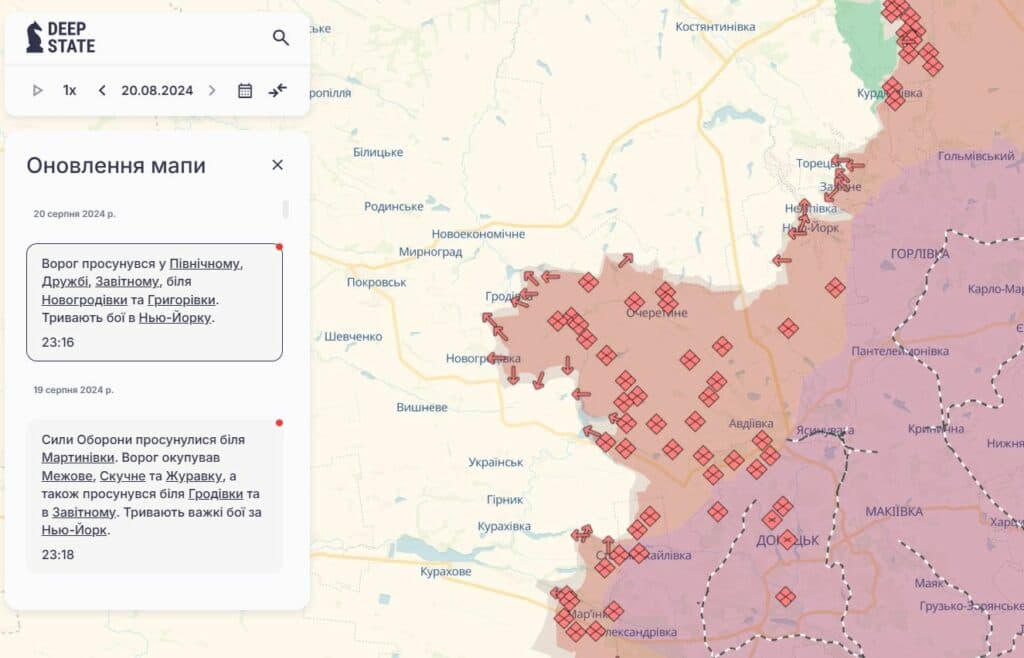The height and width of the screenshot is (658, 1024).
Task: Change the 1x playback speed
Action: 69,90
